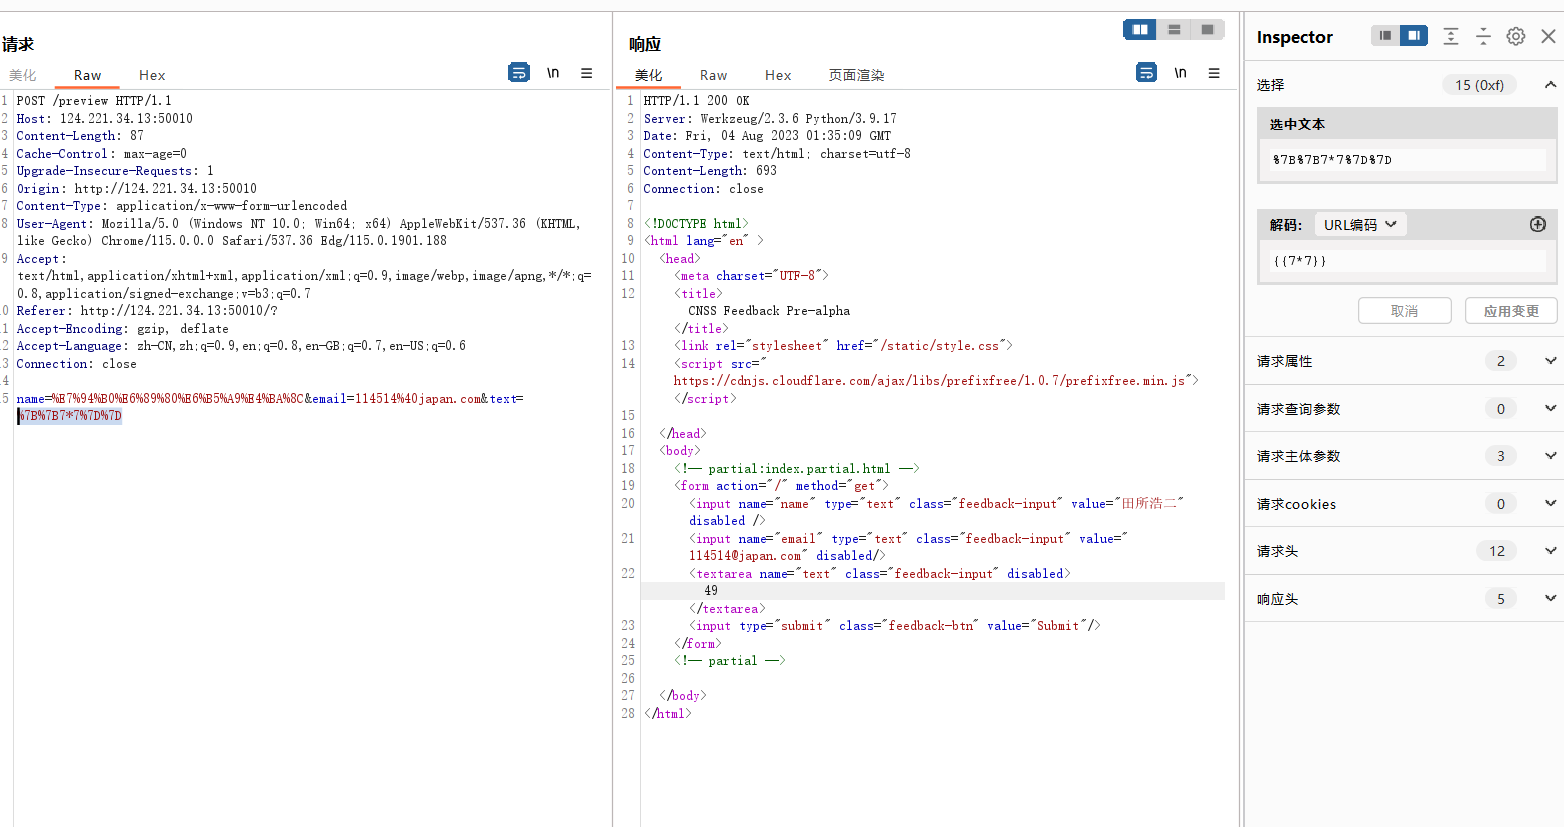Click the Origin header in request
The image size is (1564, 827).
point(136,189)
